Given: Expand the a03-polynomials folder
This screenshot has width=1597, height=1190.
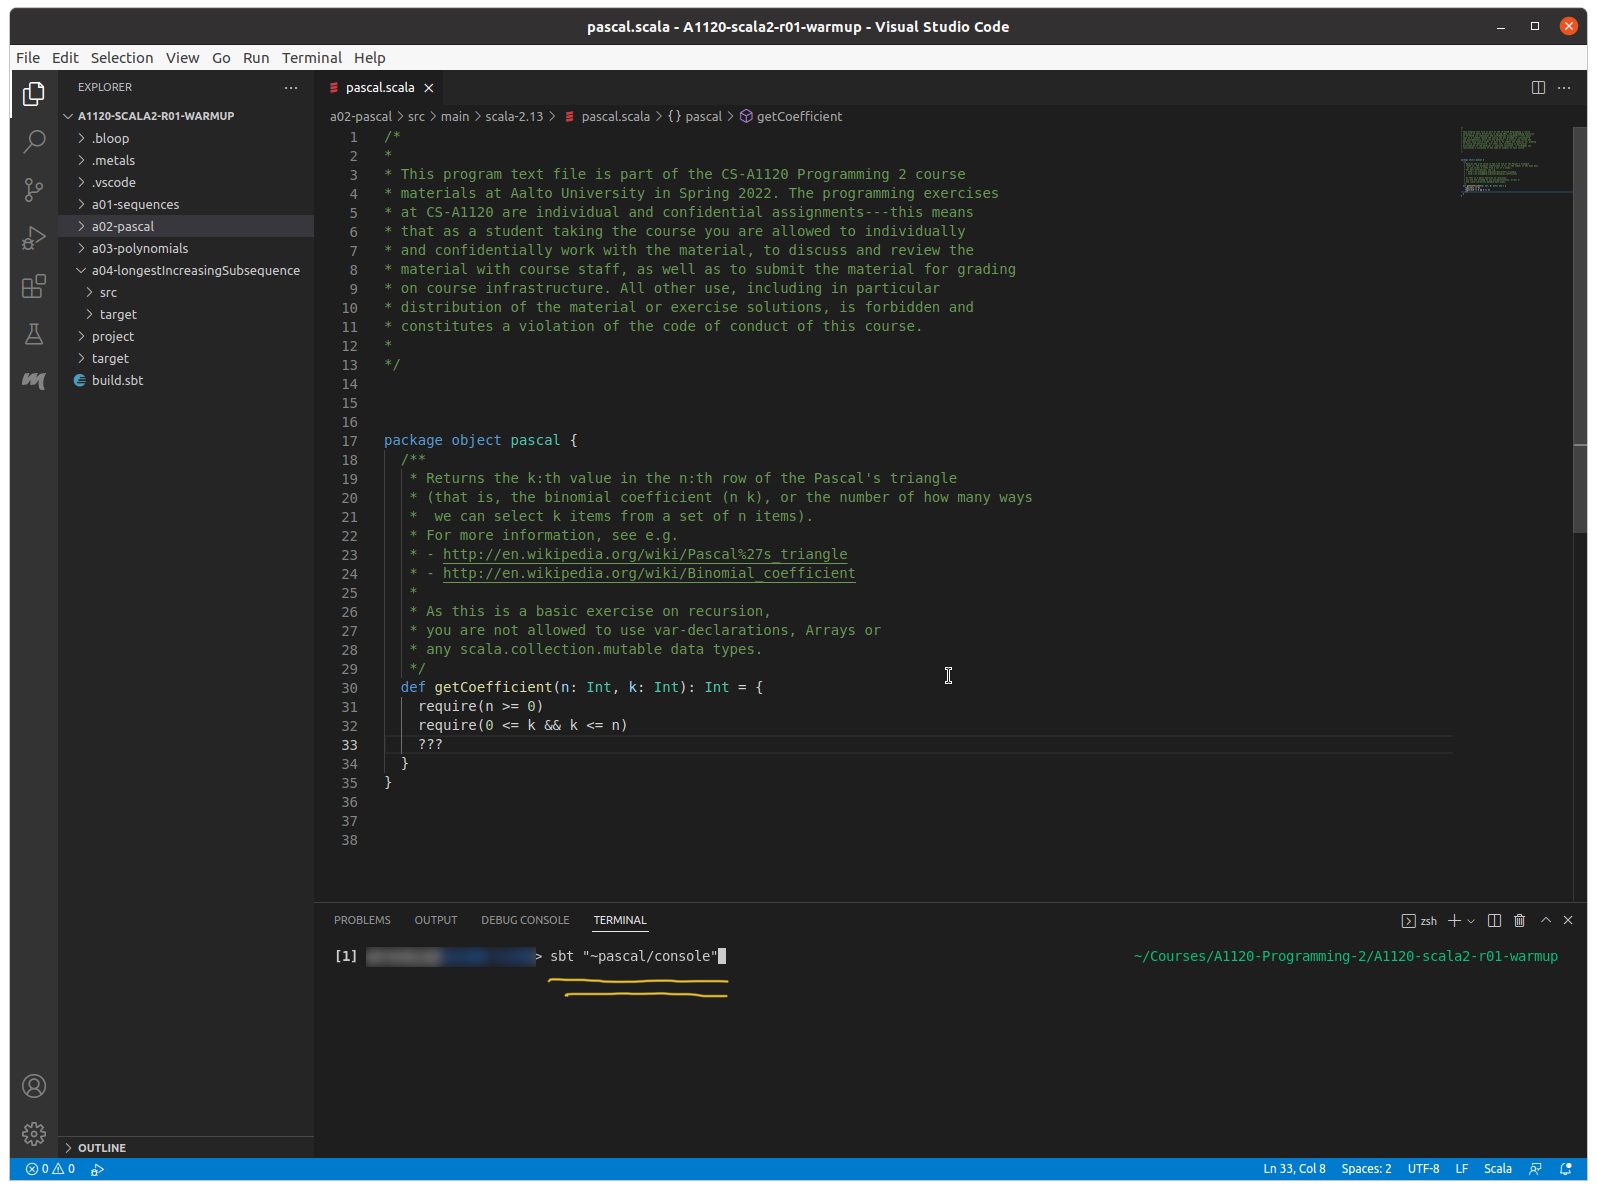Looking at the screenshot, I should (140, 248).
